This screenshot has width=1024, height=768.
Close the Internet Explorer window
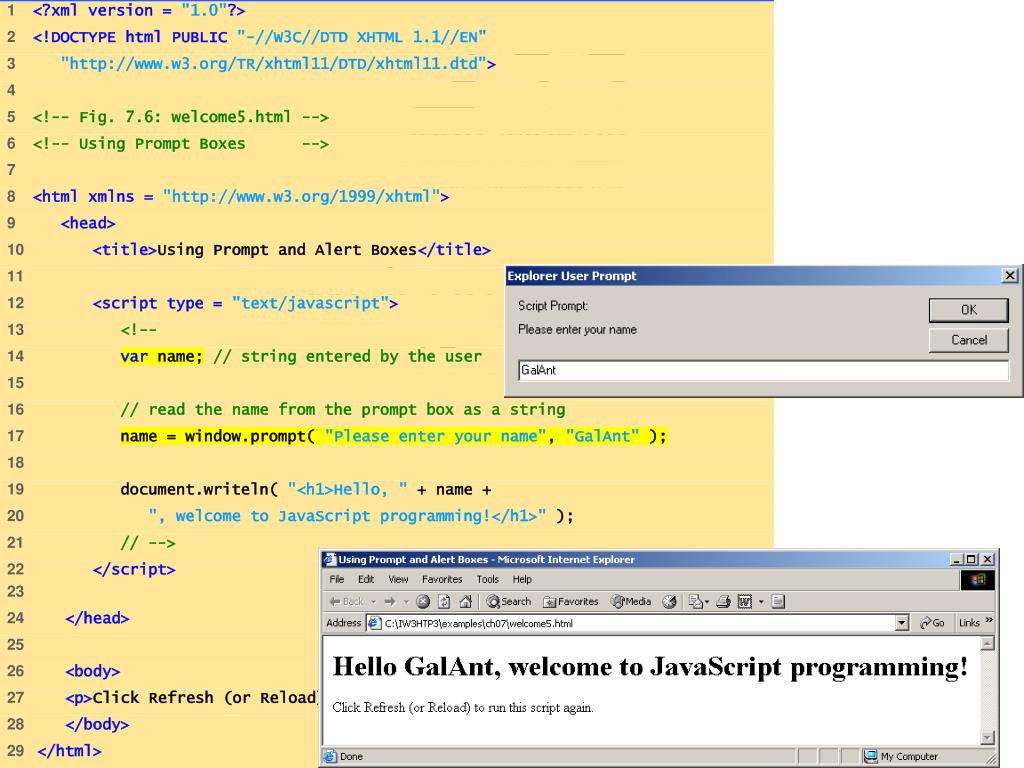click(x=987, y=559)
